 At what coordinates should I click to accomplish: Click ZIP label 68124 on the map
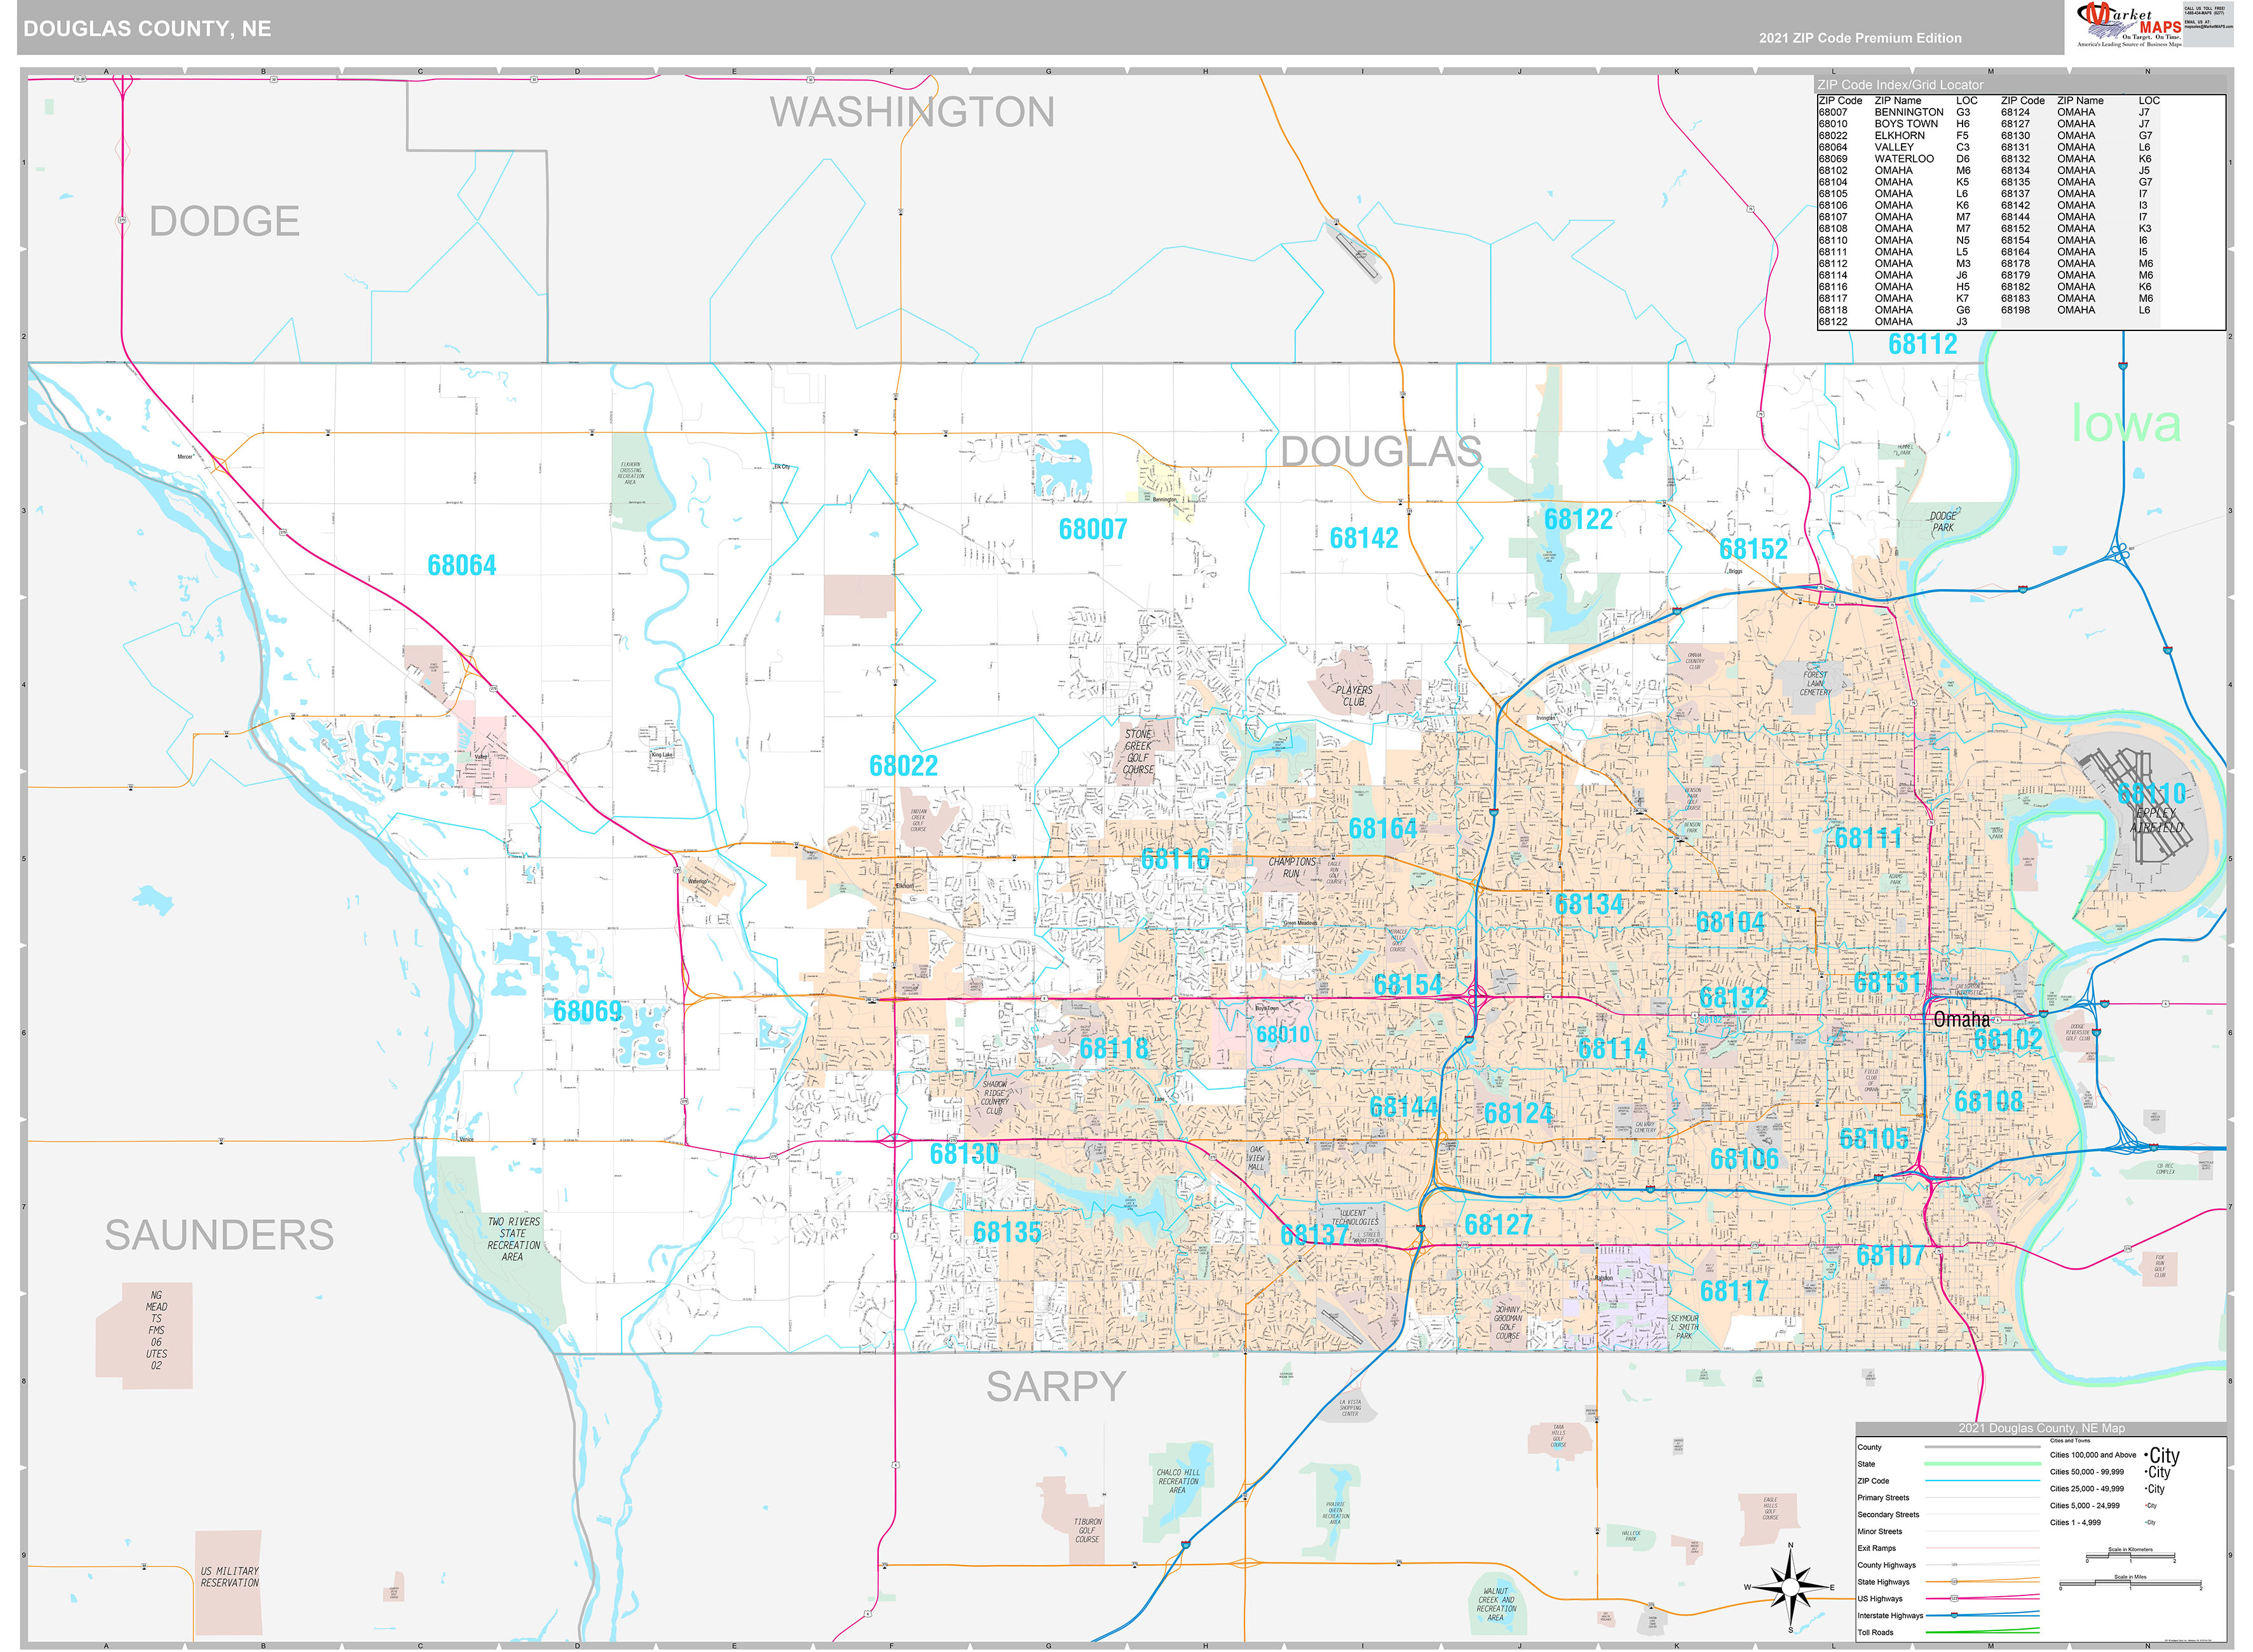click(x=1519, y=1114)
